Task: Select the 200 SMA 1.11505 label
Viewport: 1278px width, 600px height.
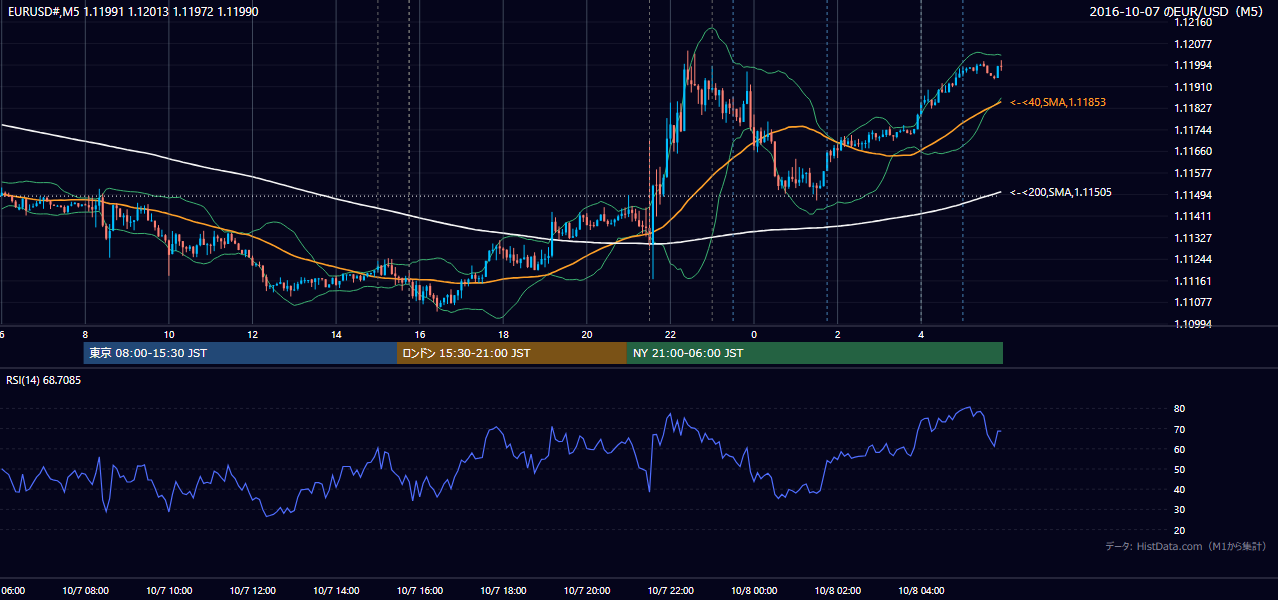Action: [x=1061, y=192]
